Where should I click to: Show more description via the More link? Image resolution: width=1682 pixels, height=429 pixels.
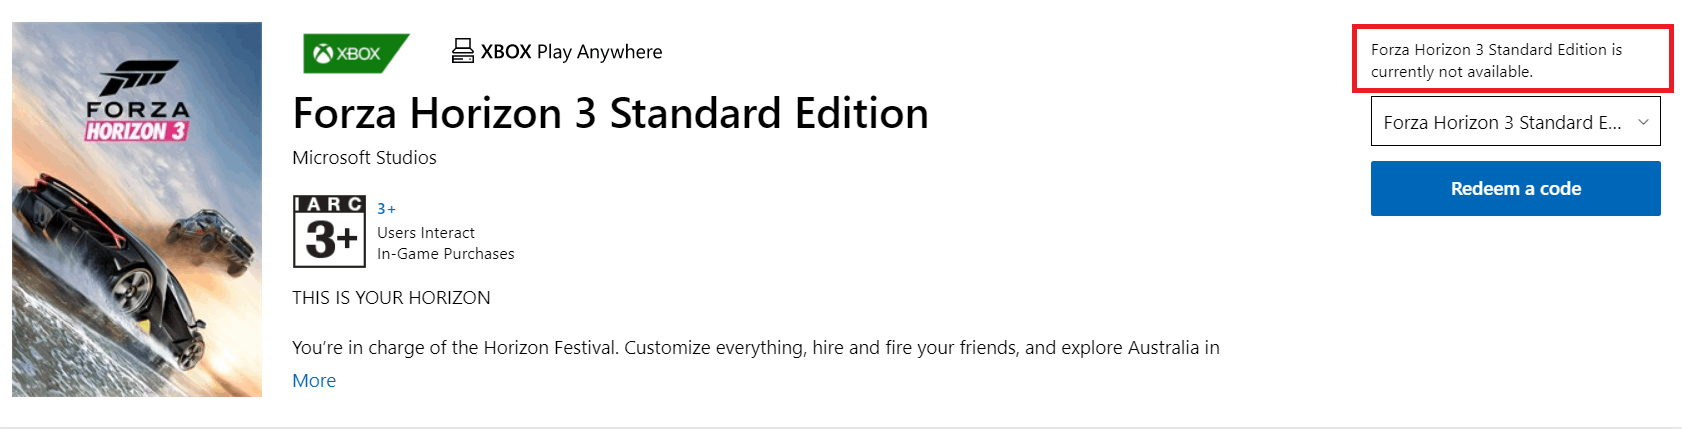[x=314, y=381]
